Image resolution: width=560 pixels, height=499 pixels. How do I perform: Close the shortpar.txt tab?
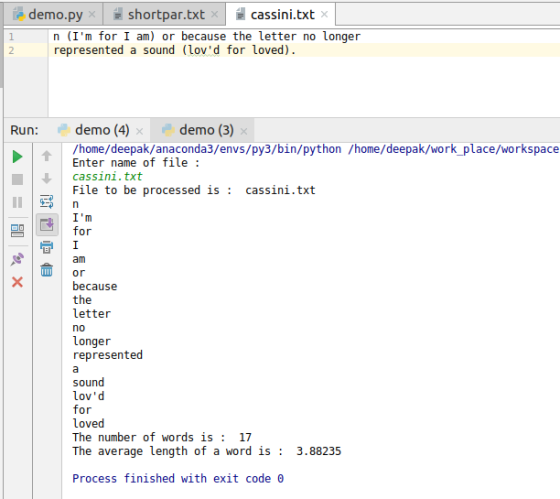point(214,15)
